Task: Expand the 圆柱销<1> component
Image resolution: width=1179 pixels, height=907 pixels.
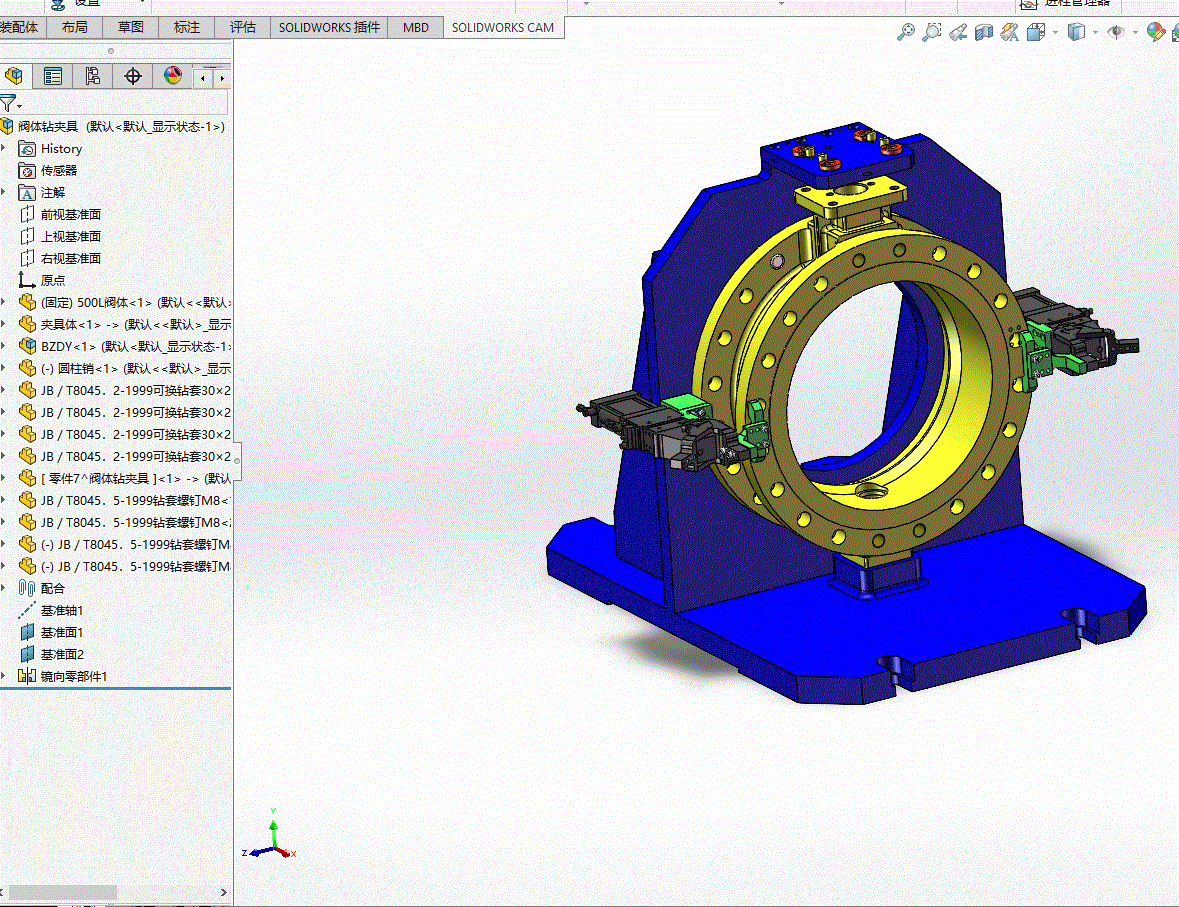Action: tap(4, 368)
